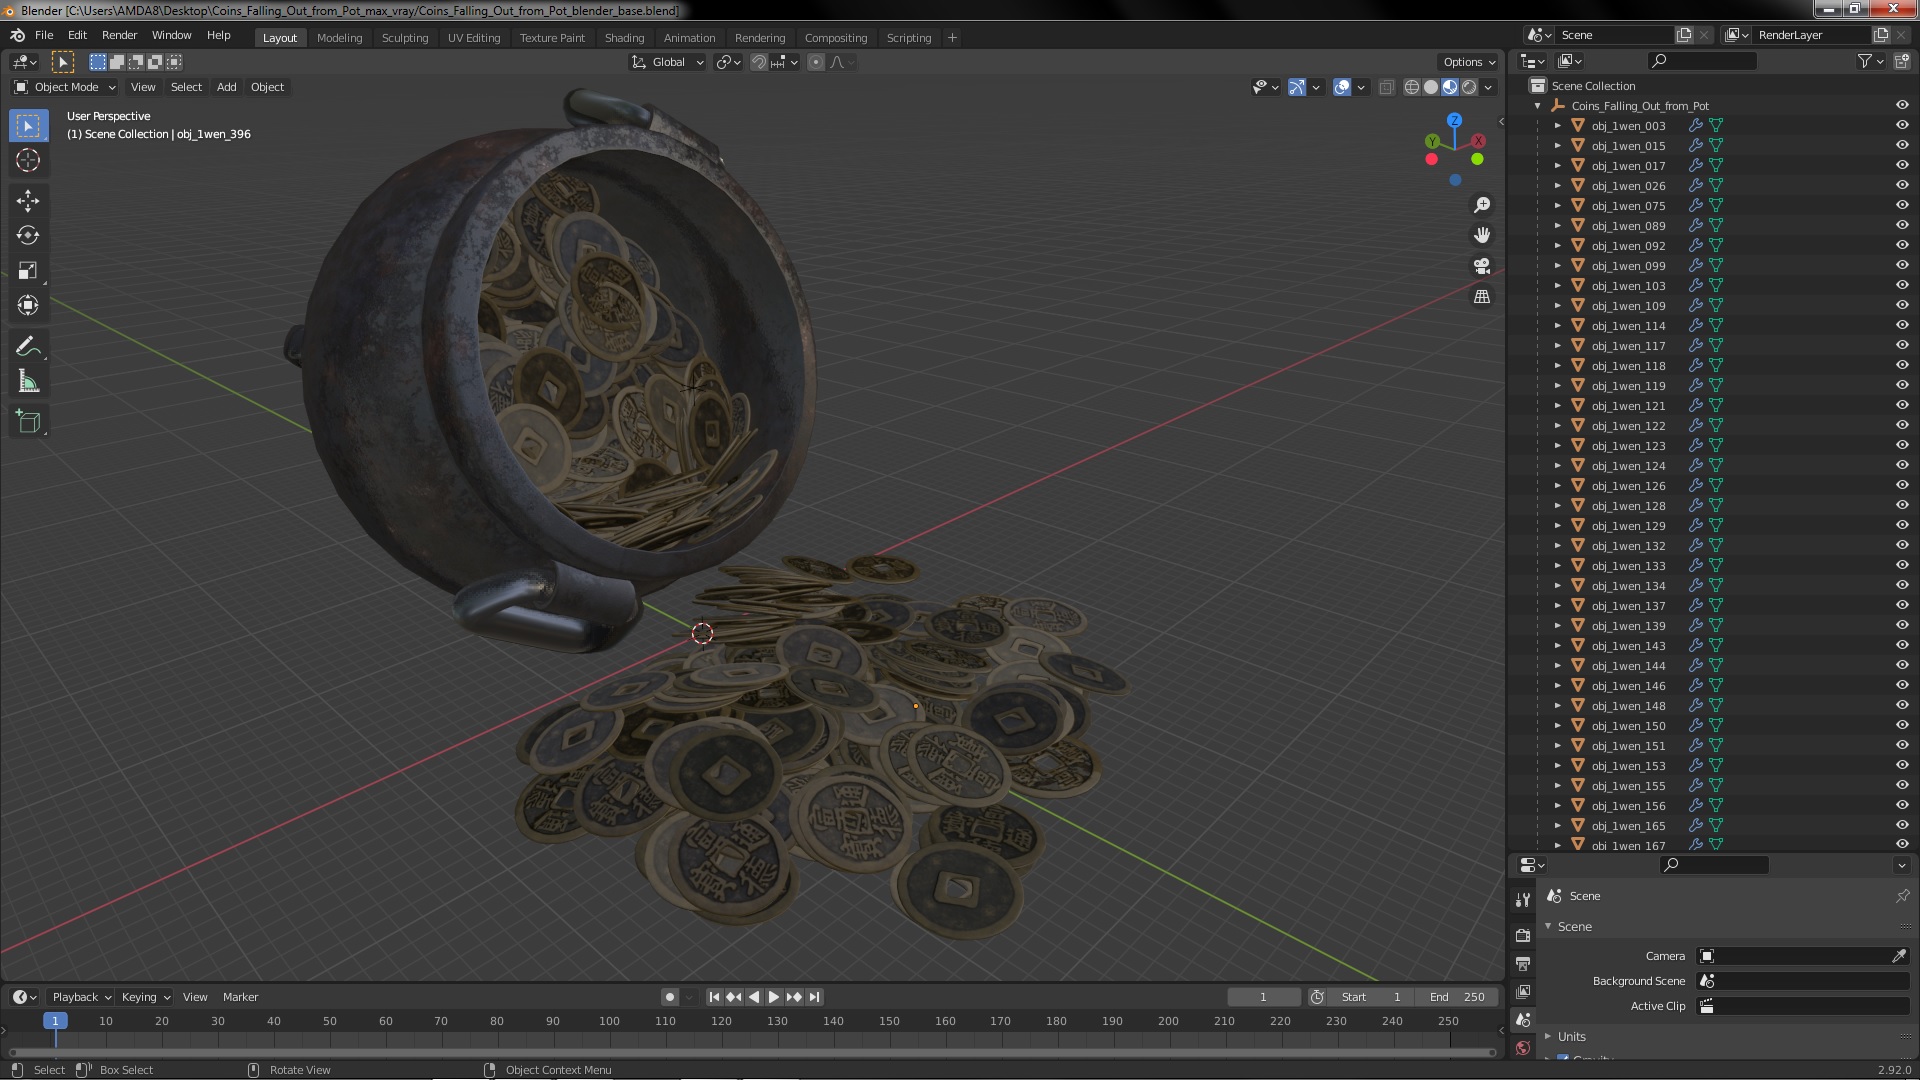Open the World properties tab
This screenshot has height=1080, width=1920.
click(1523, 1048)
